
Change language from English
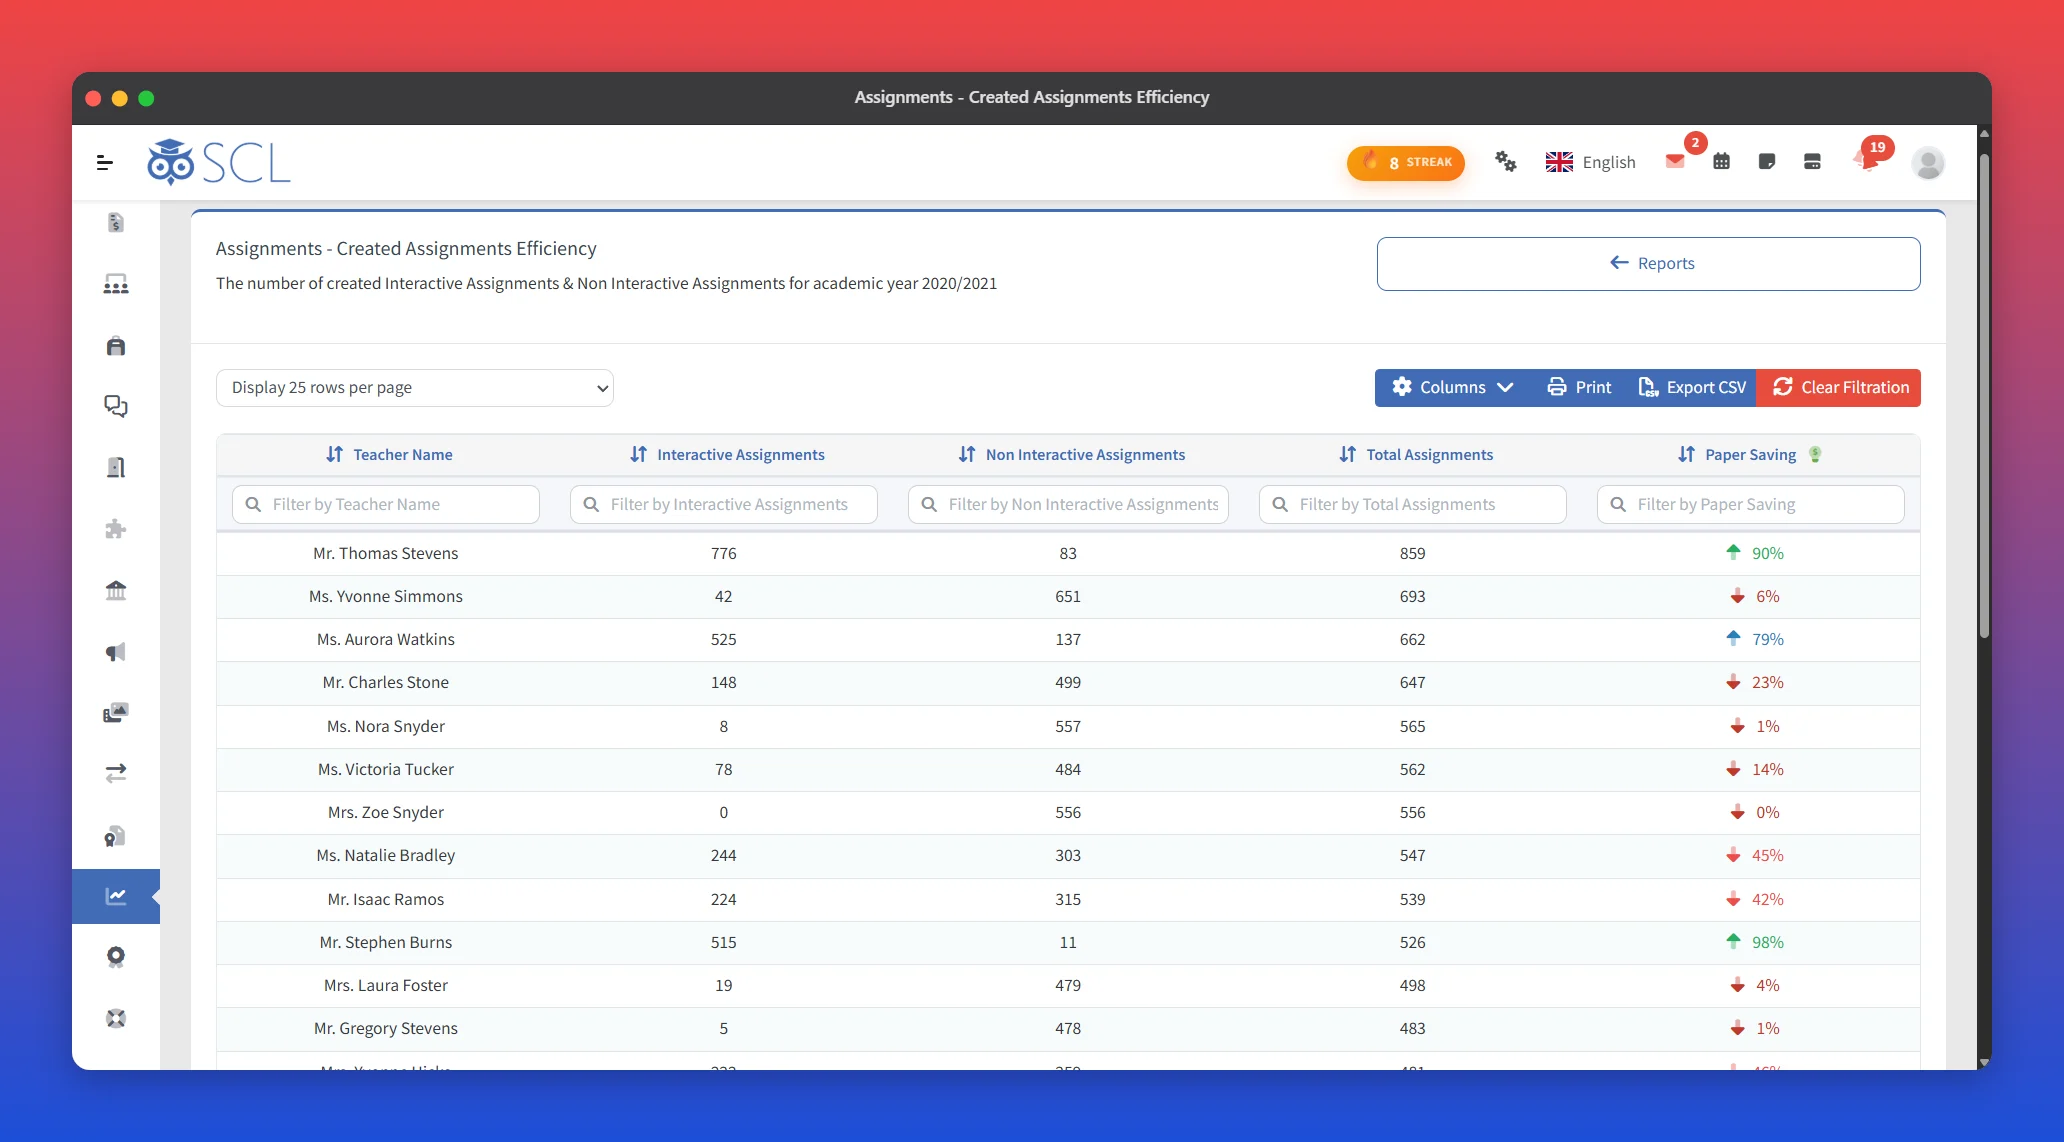[1590, 162]
